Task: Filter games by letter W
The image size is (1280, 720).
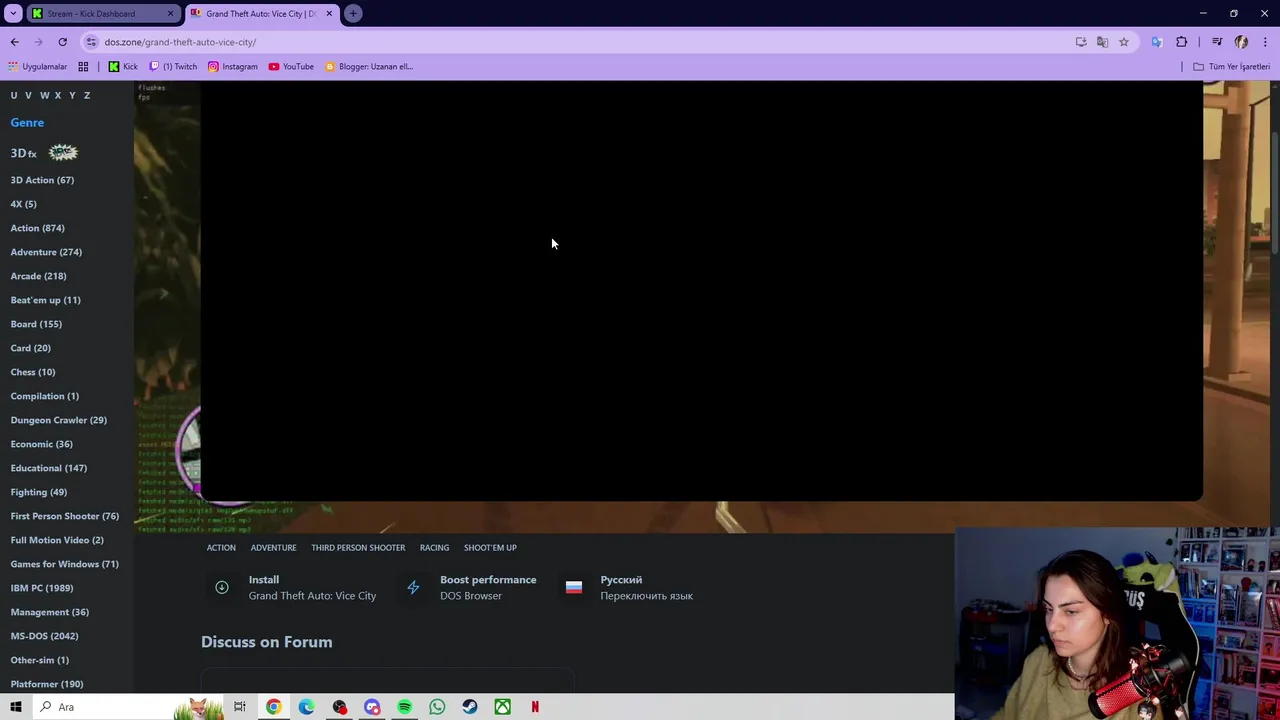Action: pos(44,95)
